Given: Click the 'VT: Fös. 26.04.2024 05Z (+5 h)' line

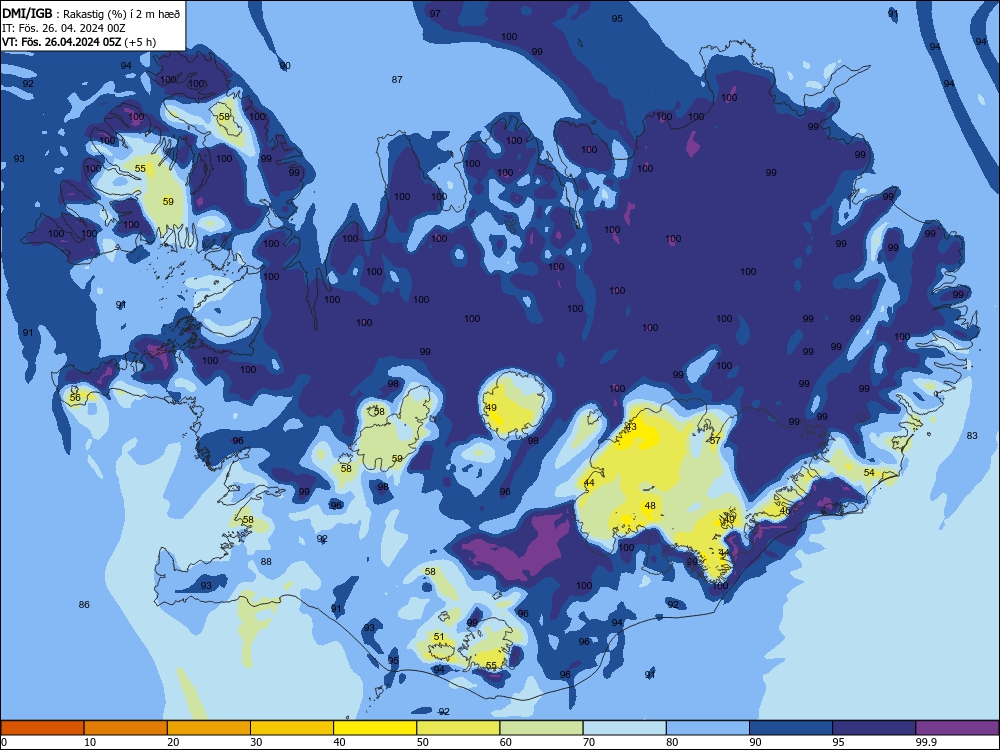Looking at the screenshot, I should 78,42.
